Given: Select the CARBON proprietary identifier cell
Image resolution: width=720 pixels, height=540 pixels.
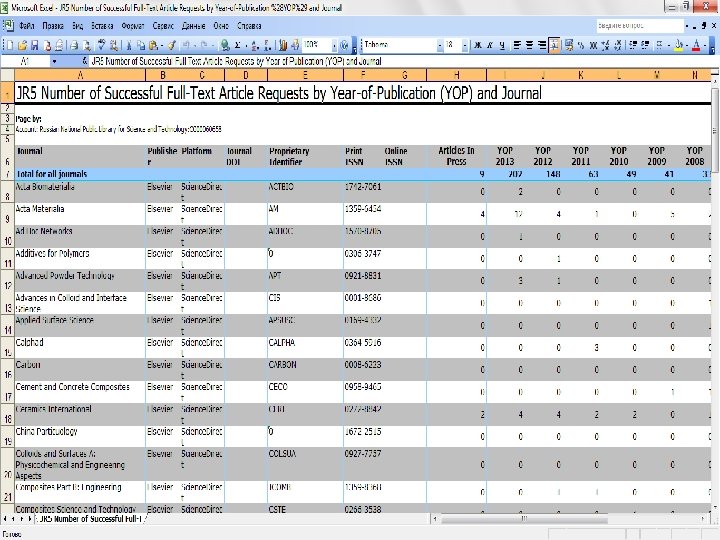Looking at the screenshot, I should [305, 370].
